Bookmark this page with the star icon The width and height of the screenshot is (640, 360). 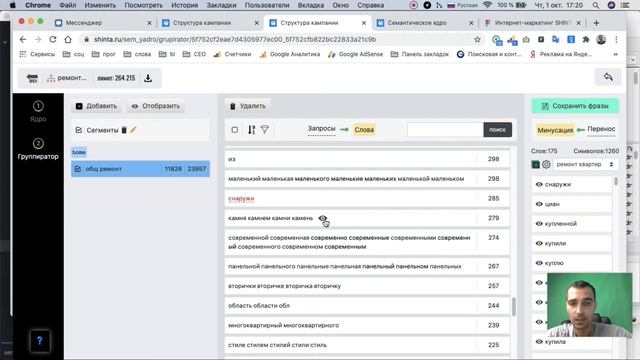[477, 40]
